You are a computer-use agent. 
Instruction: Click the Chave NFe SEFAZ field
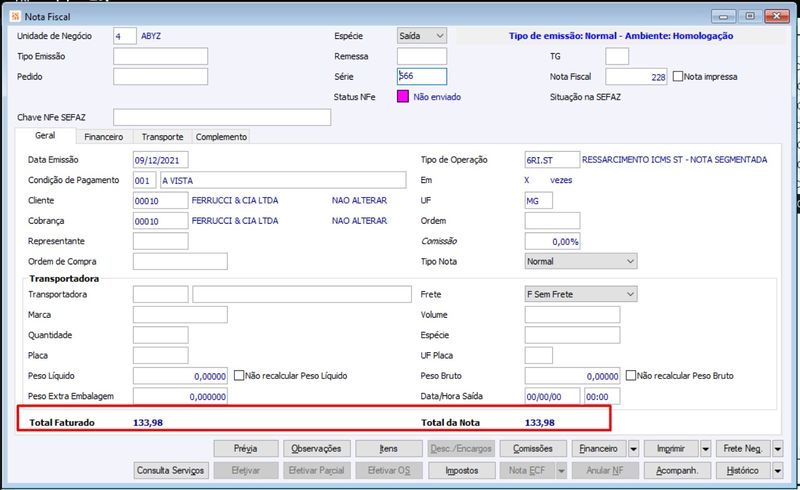(x=221, y=118)
